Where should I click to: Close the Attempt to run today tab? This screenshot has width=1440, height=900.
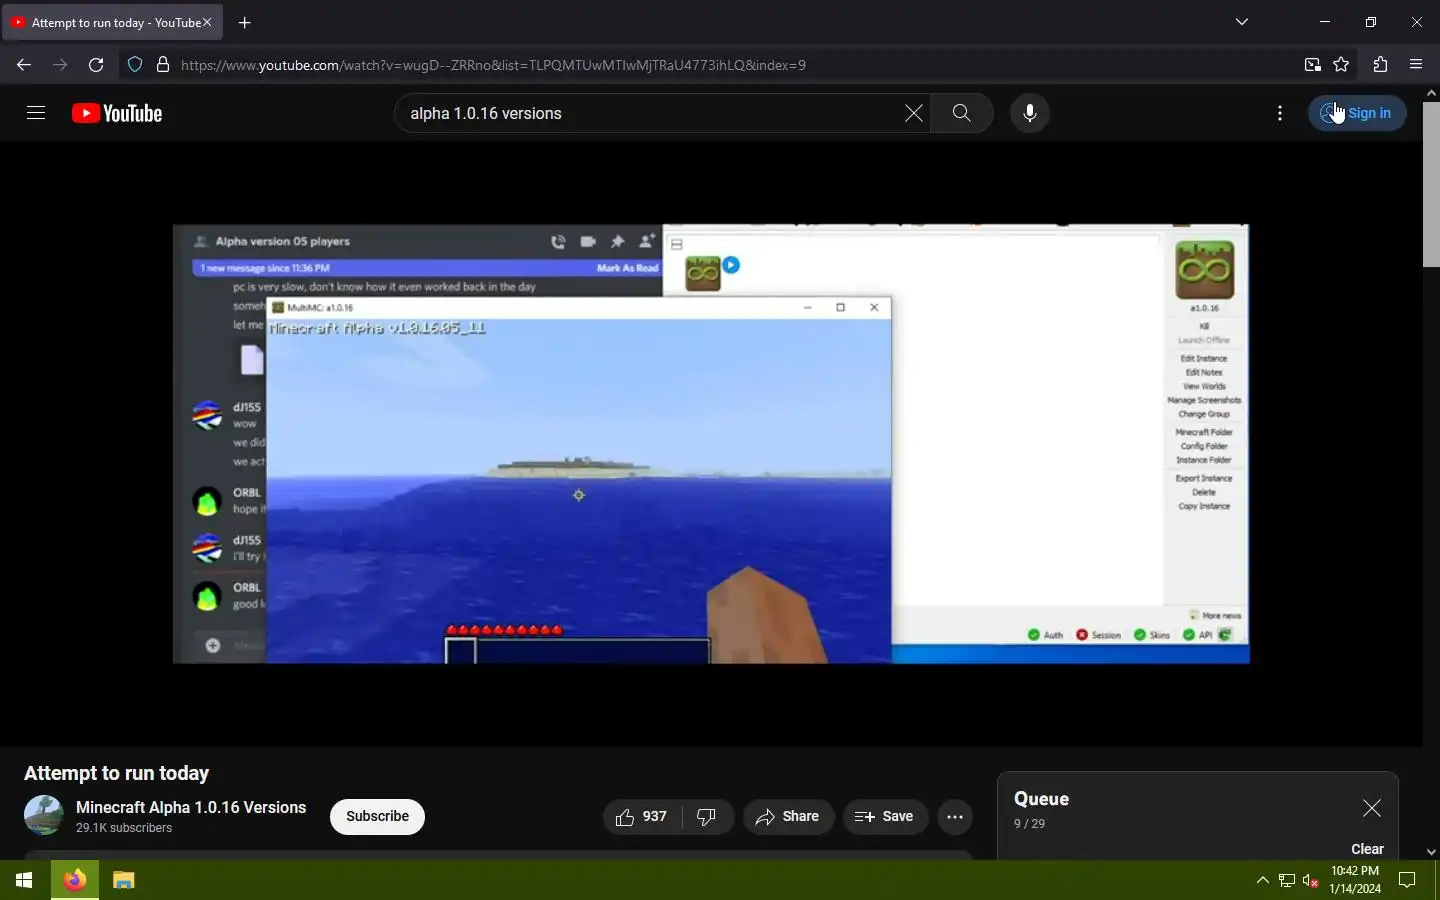[x=207, y=22]
